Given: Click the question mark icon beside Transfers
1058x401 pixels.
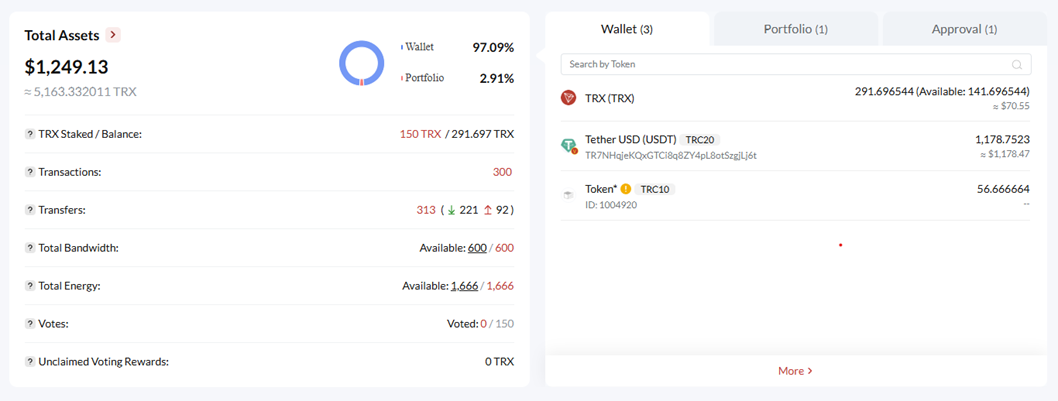Looking at the screenshot, I should pos(30,210).
